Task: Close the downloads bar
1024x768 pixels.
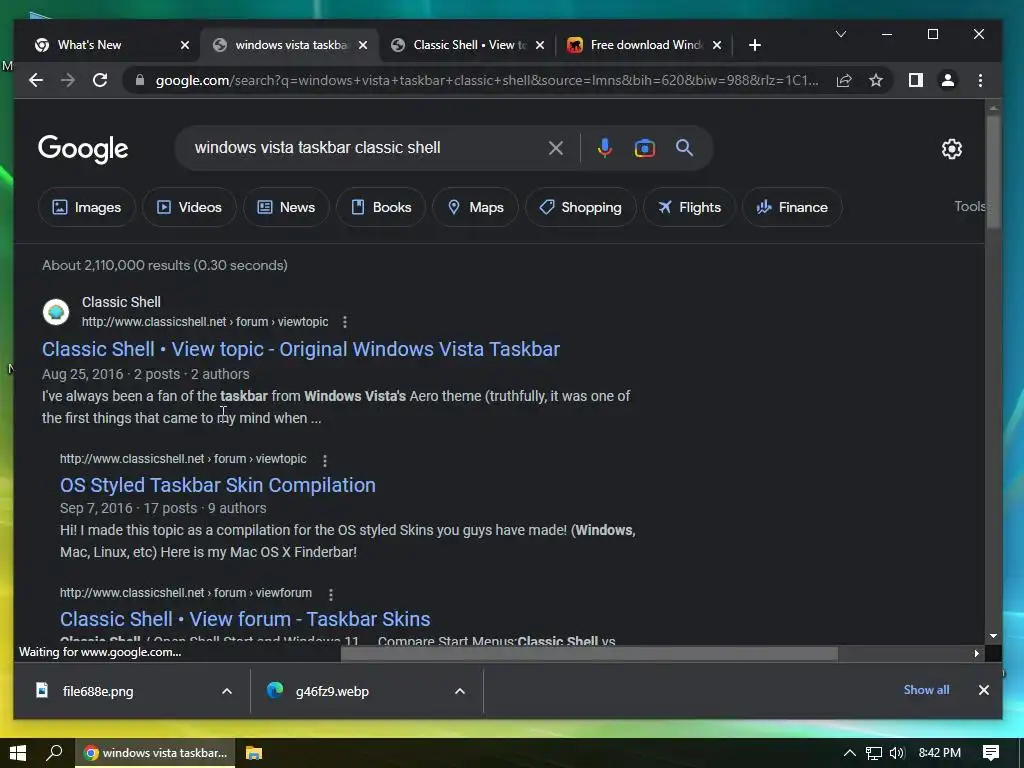Action: [984, 690]
